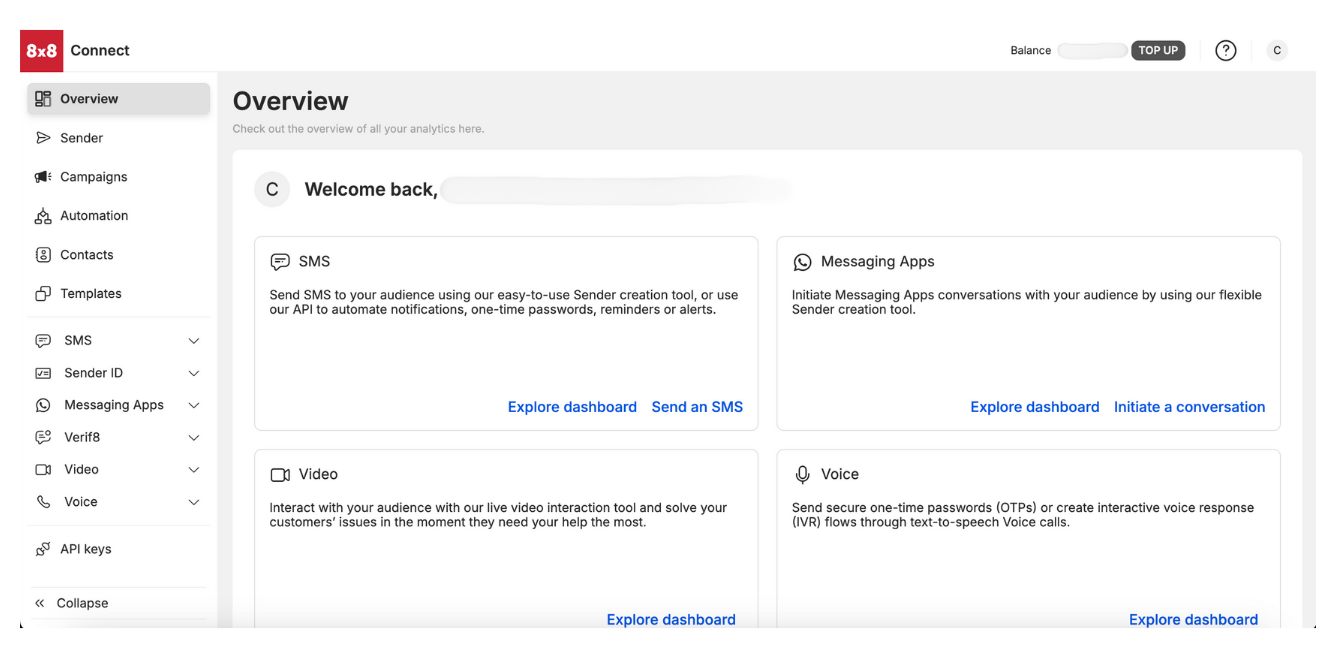This screenshot has width=1338, height=661.
Task: Click the Sender paper plane icon
Action: coord(43,138)
